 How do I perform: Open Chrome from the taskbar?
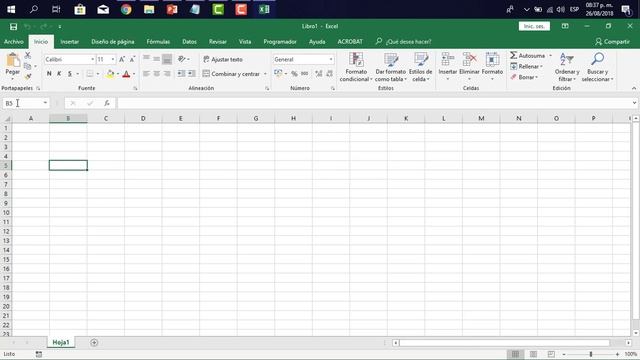click(x=126, y=9)
